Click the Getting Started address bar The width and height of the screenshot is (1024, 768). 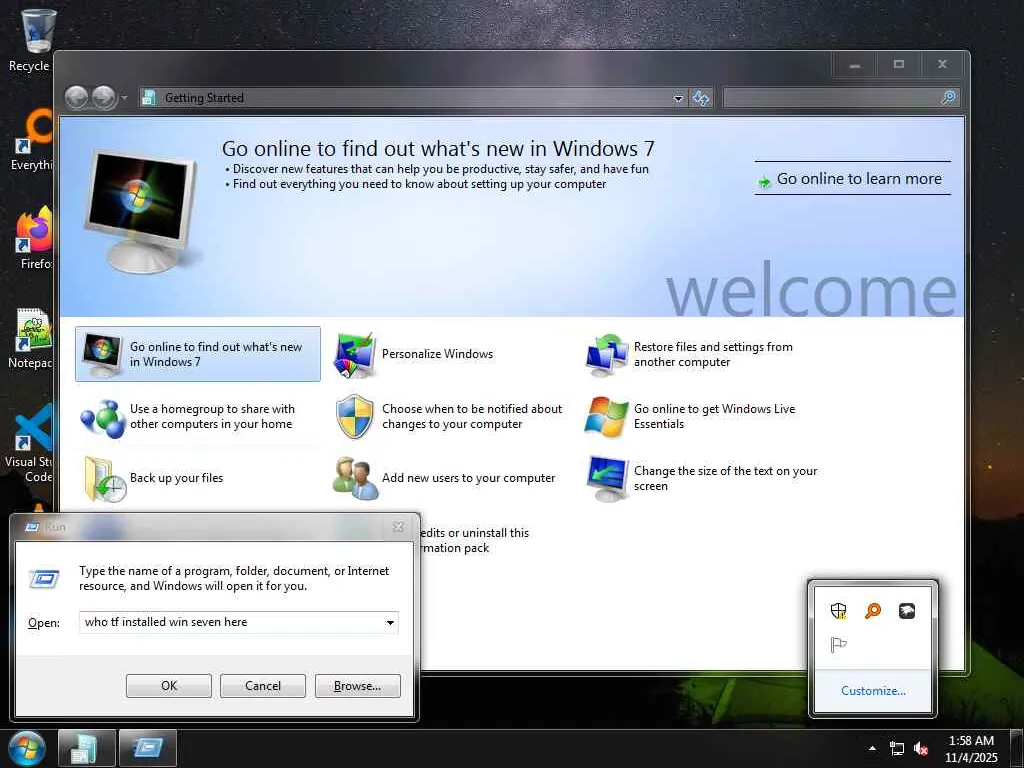point(413,98)
